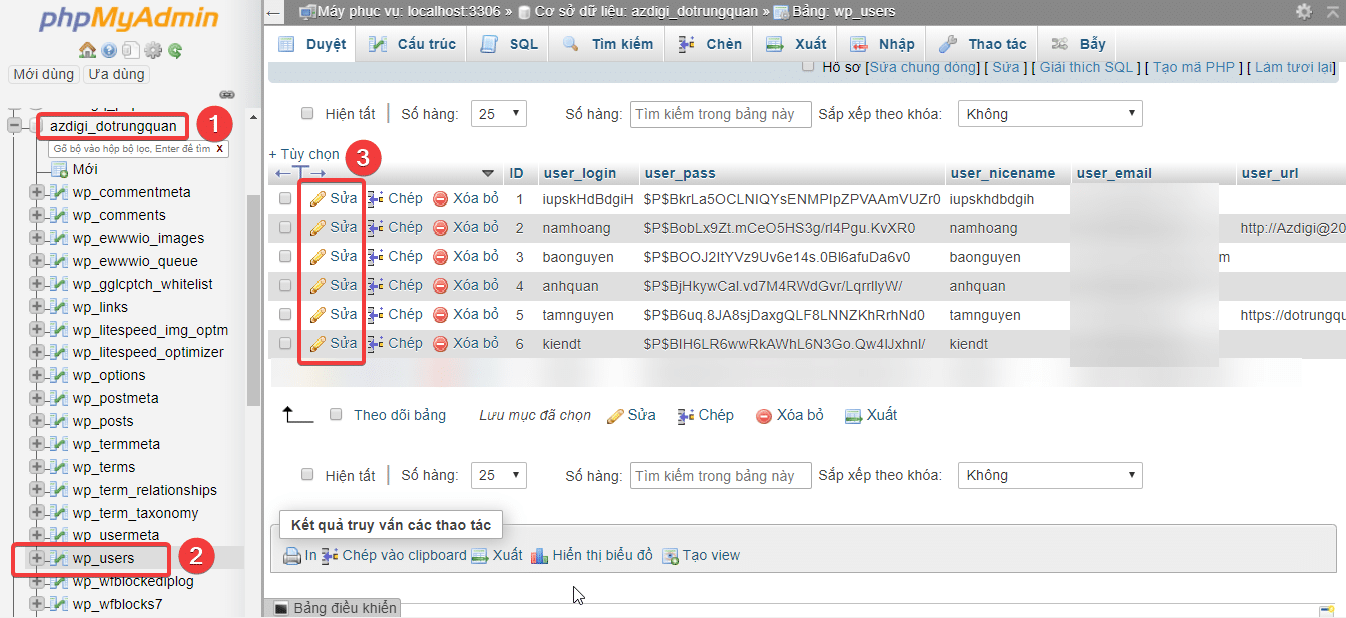Refresh the navigation panel with green arrow
Image resolution: width=1346 pixels, height=618 pixels.
tap(173, 49)
